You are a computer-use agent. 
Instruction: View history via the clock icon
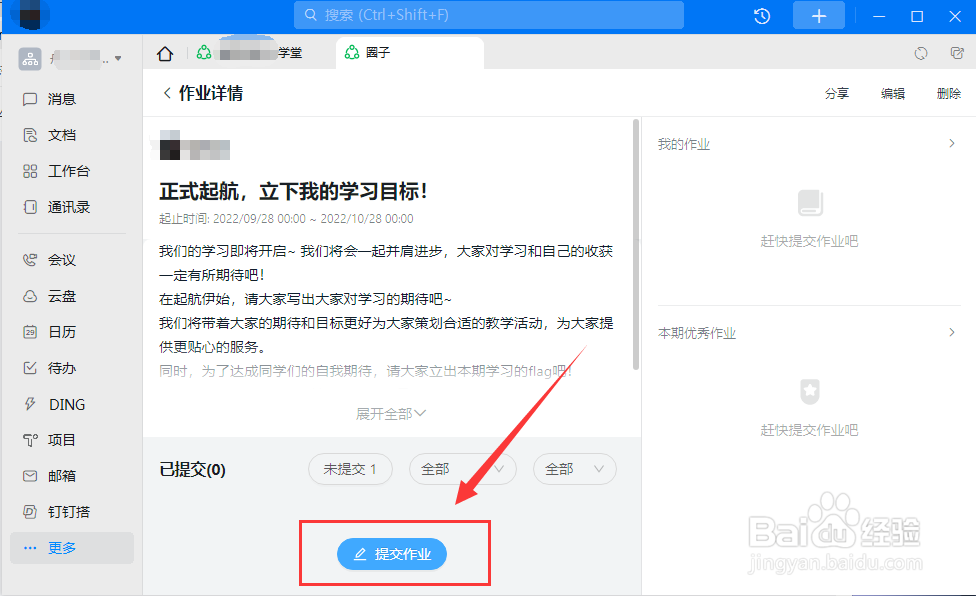(761, 15)
